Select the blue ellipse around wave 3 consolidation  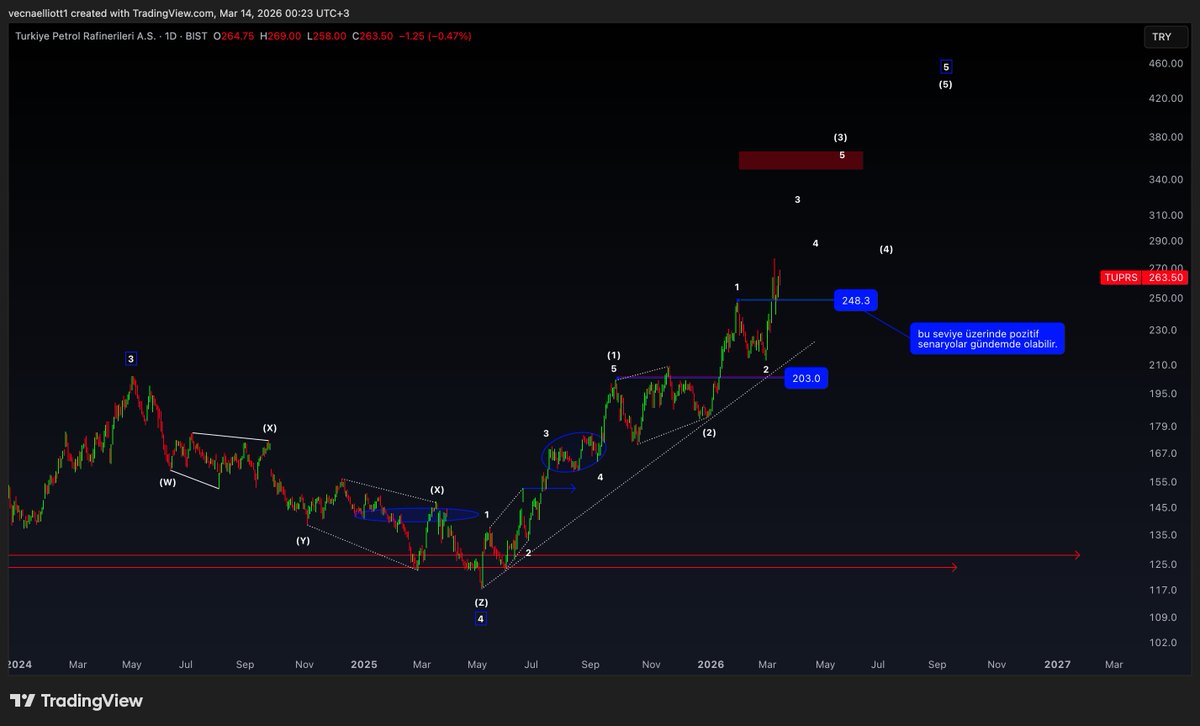pyautogui.click(x=574, y=452)
